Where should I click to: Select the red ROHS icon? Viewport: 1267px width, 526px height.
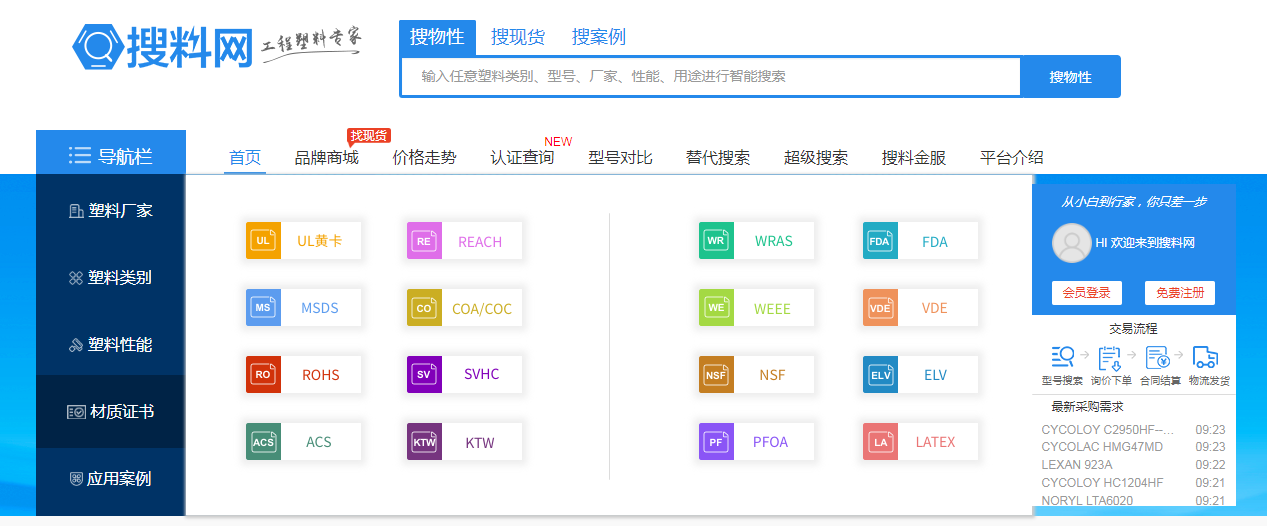(x=263, y=375)
